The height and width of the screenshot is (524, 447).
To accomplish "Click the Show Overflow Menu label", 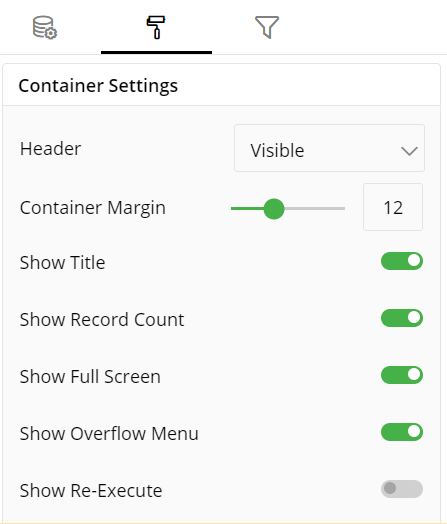I will (109, 433).
